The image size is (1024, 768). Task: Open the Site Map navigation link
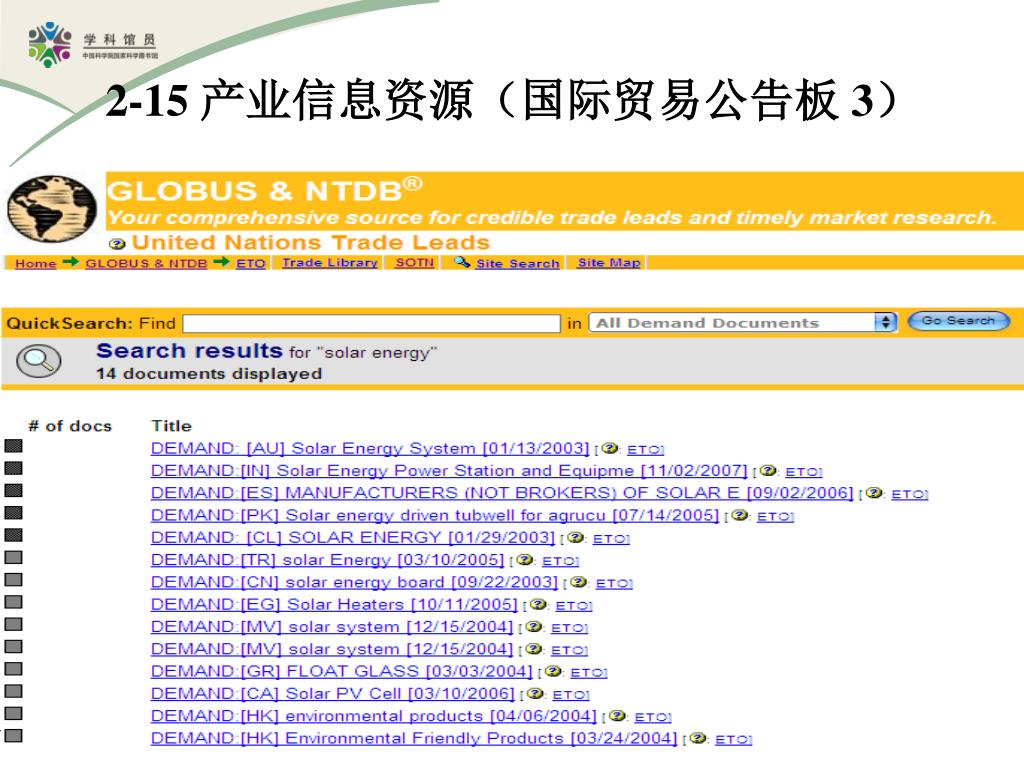[609, 263]
